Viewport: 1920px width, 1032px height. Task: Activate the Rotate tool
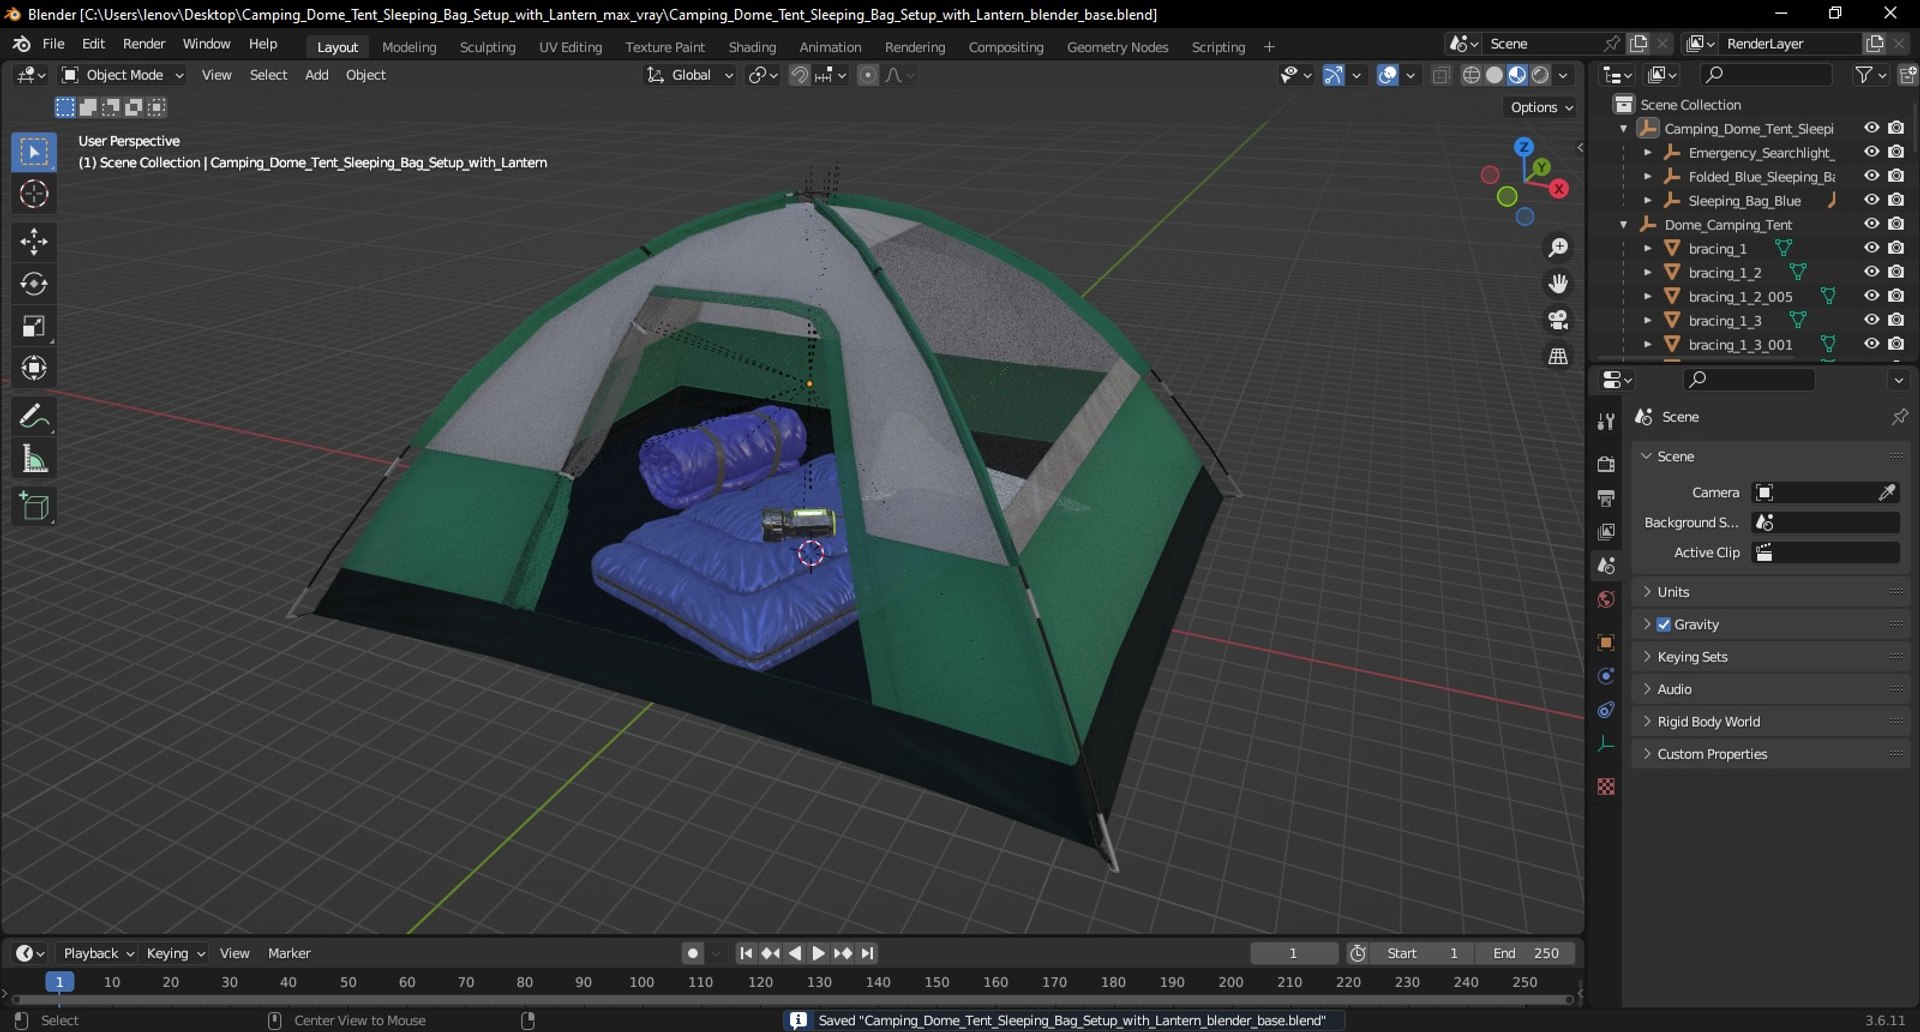(34, 284)
